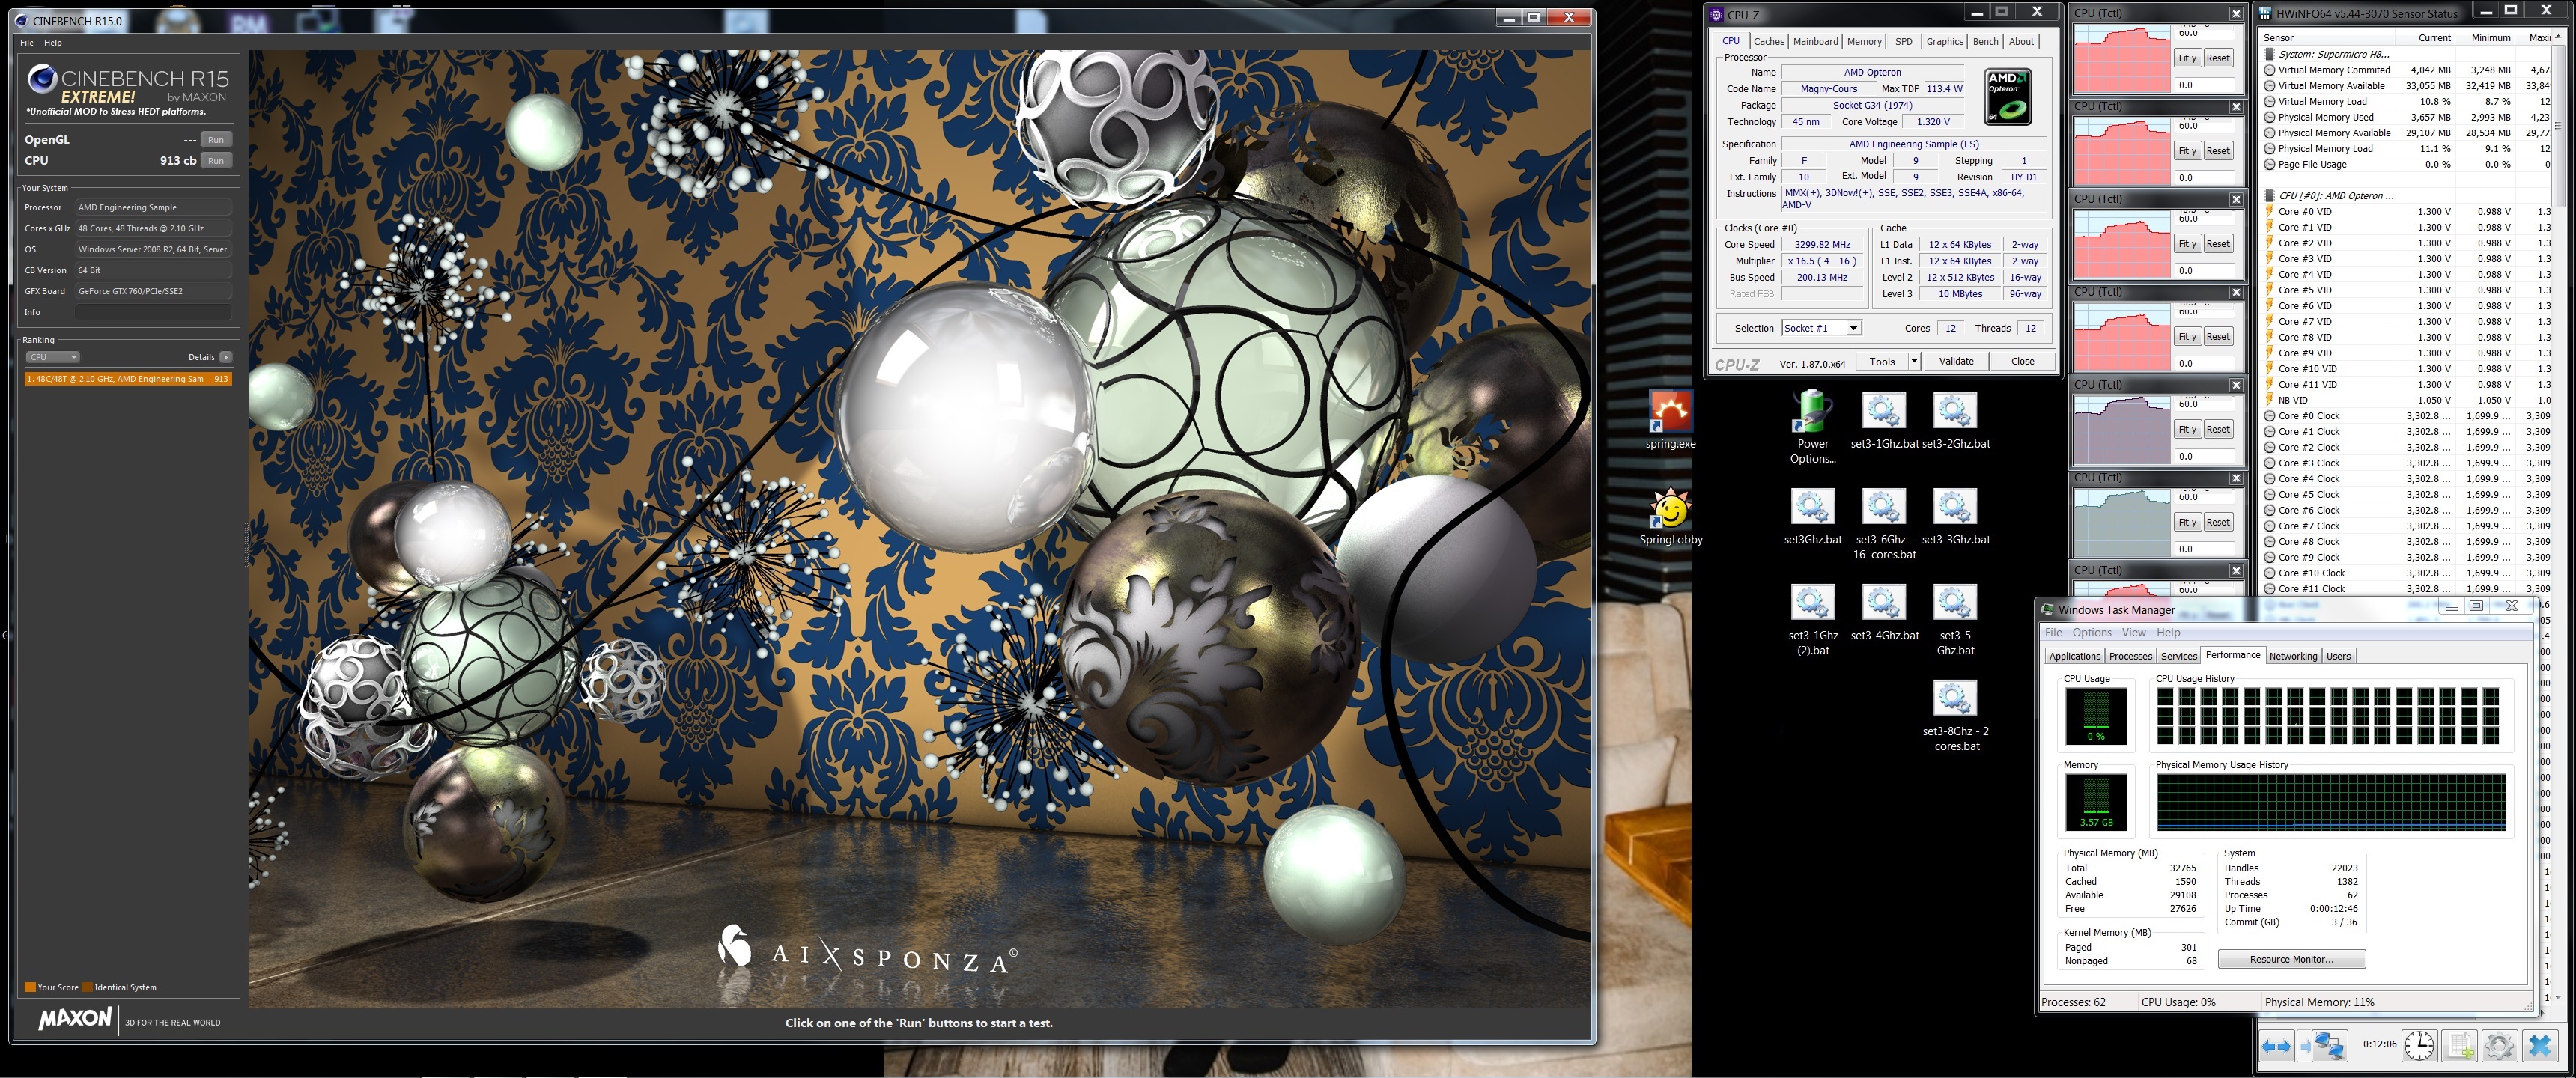Open Cinebench Help menu

(x=53, y=43)
